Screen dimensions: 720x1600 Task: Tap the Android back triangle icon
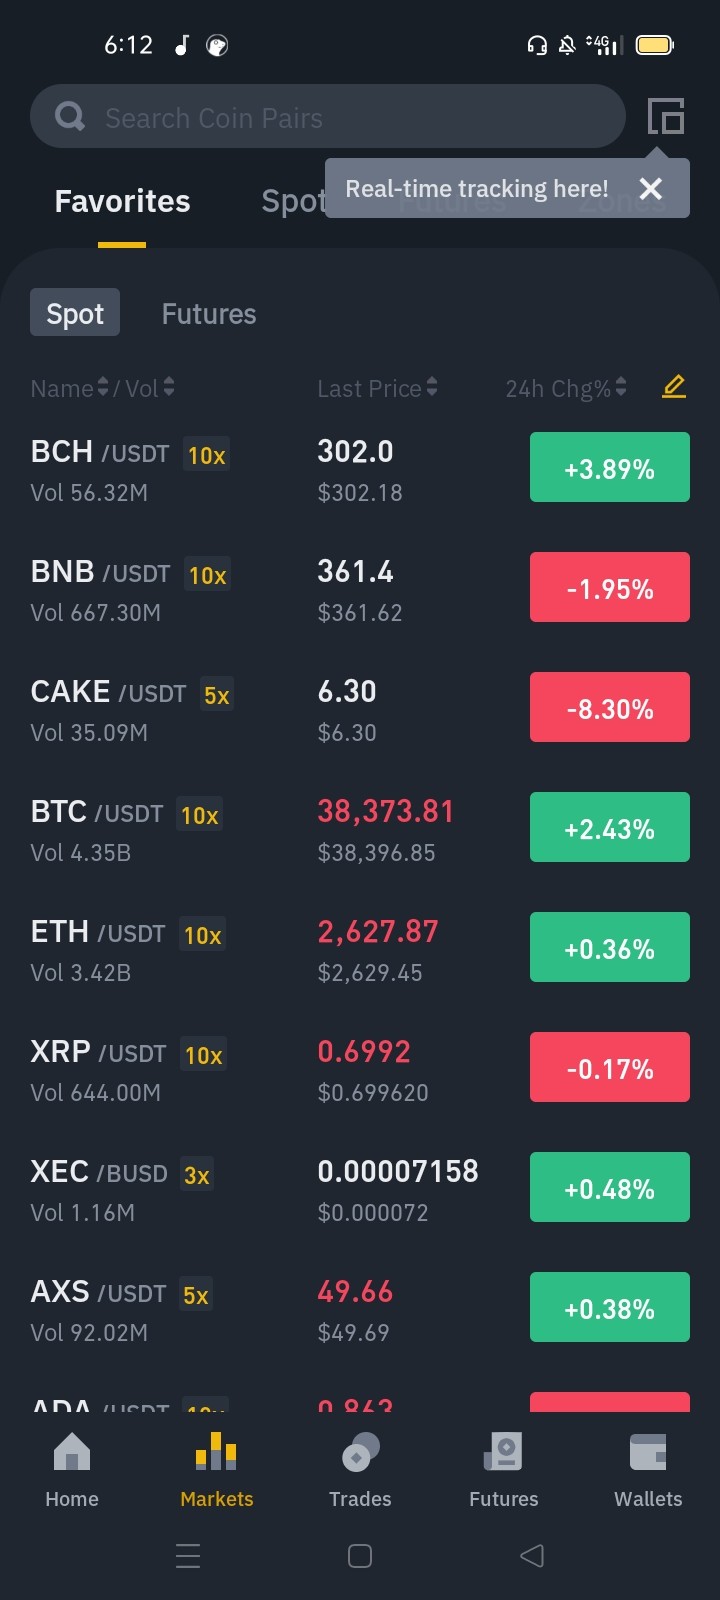pos(532,1555)
